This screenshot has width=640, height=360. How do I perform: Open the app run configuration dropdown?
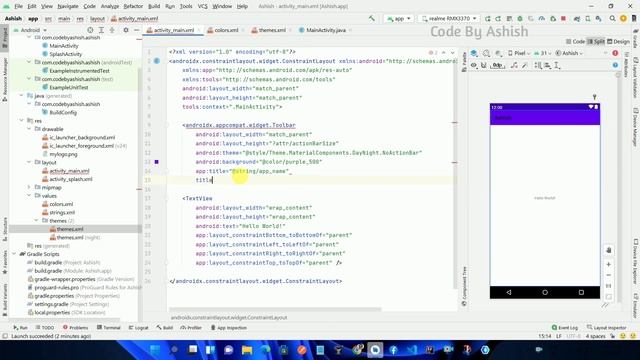click(399, 18)
